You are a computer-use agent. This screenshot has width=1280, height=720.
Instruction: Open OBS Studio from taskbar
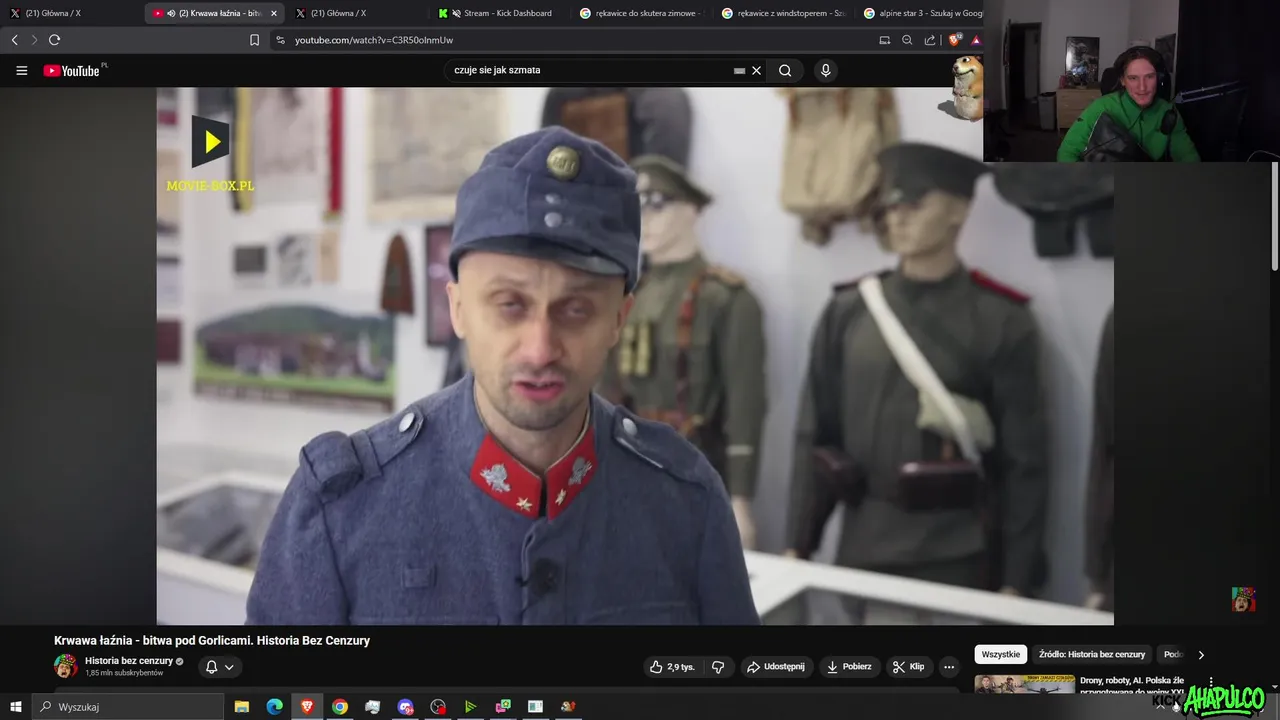pyautogui.click(x=438, y=707)
